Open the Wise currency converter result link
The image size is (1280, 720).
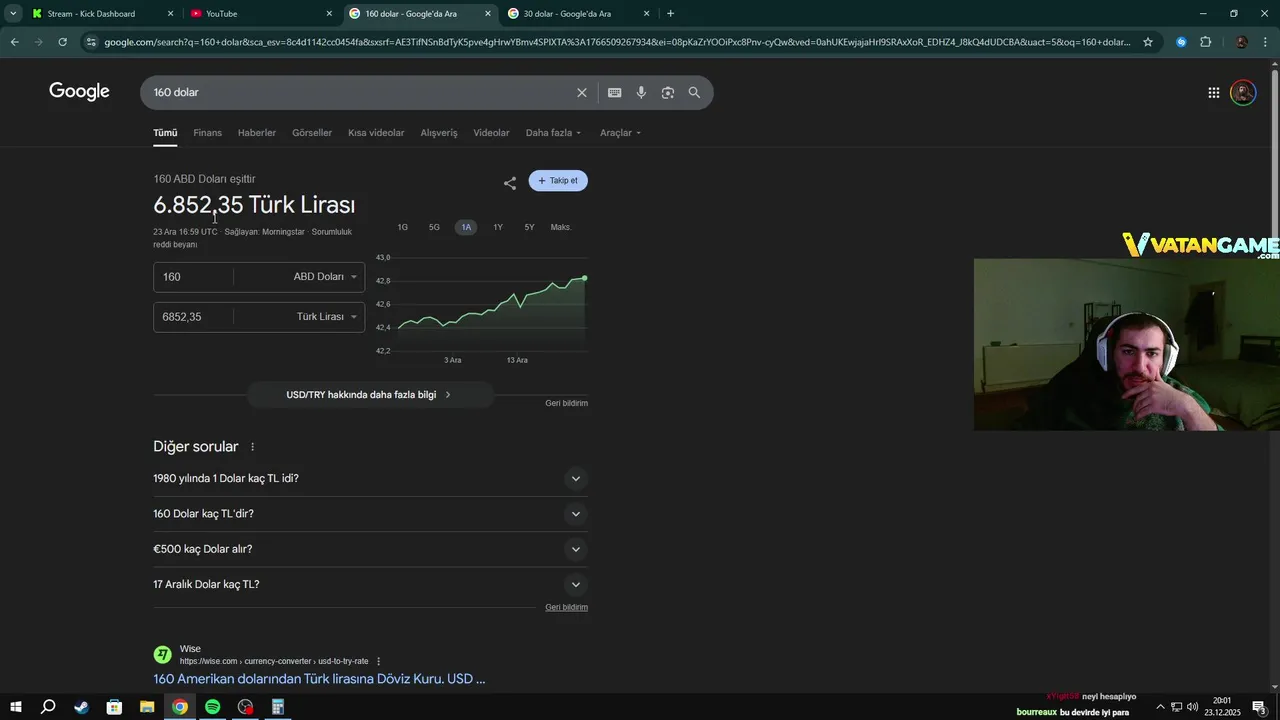pos(319,679)
